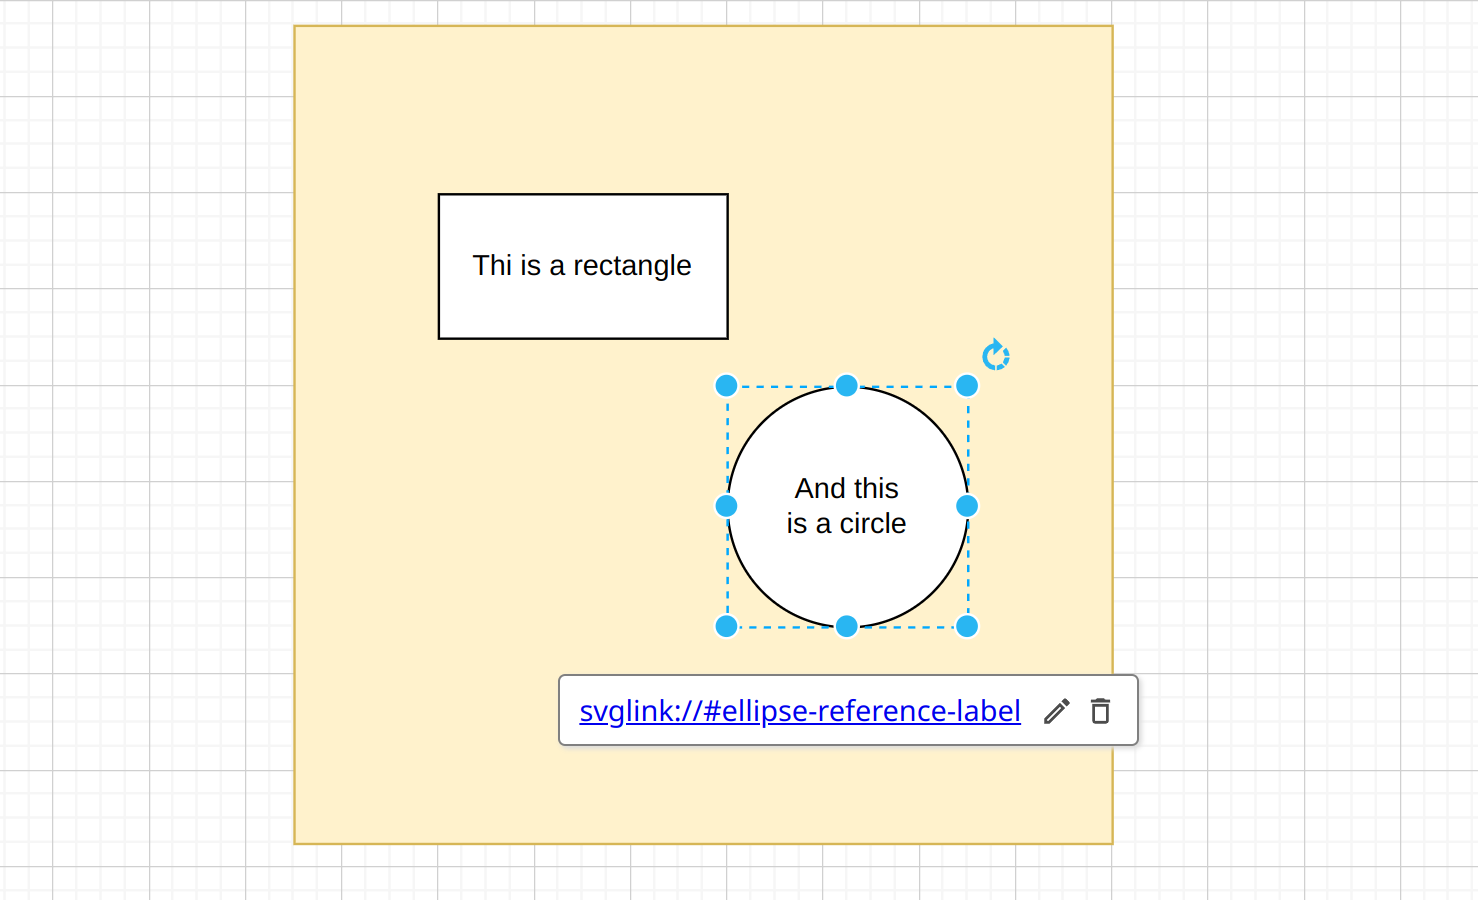
Task: Click the bottom-center resize handle of the circle
Action: [847, 625]
